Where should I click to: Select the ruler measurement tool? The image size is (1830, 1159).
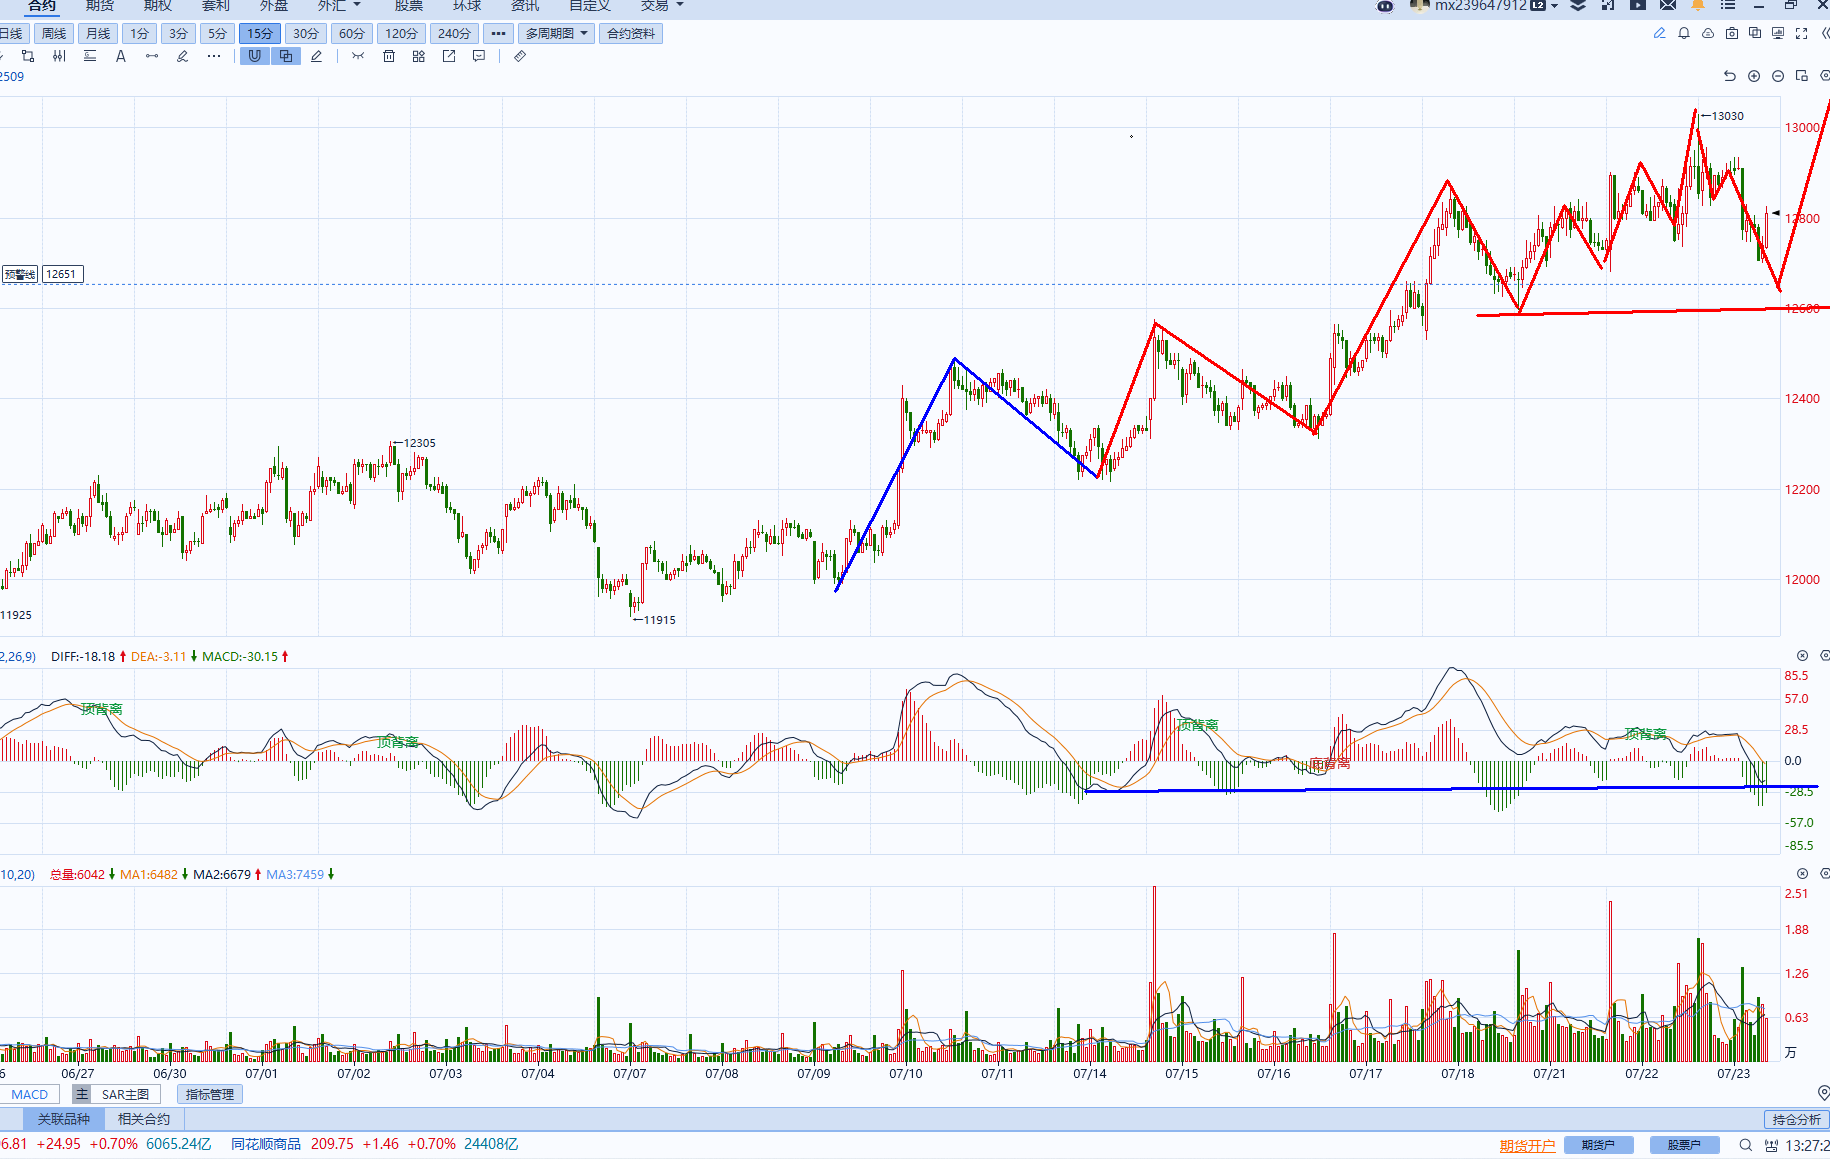520,57
